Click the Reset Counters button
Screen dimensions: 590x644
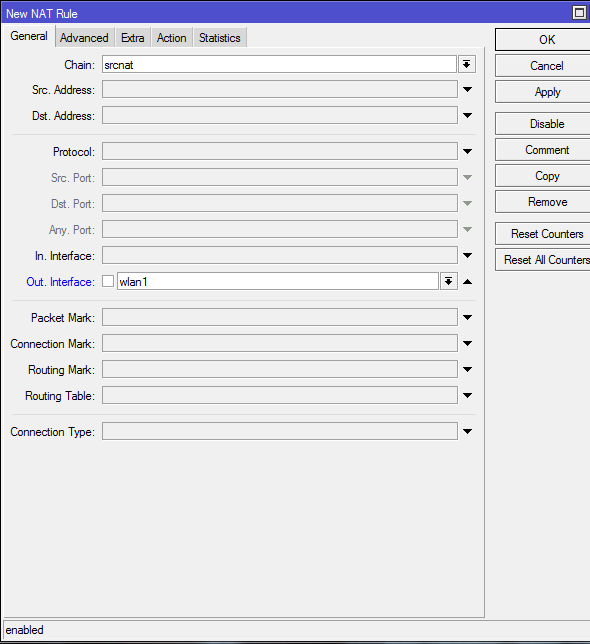click(x=543, y=234)
